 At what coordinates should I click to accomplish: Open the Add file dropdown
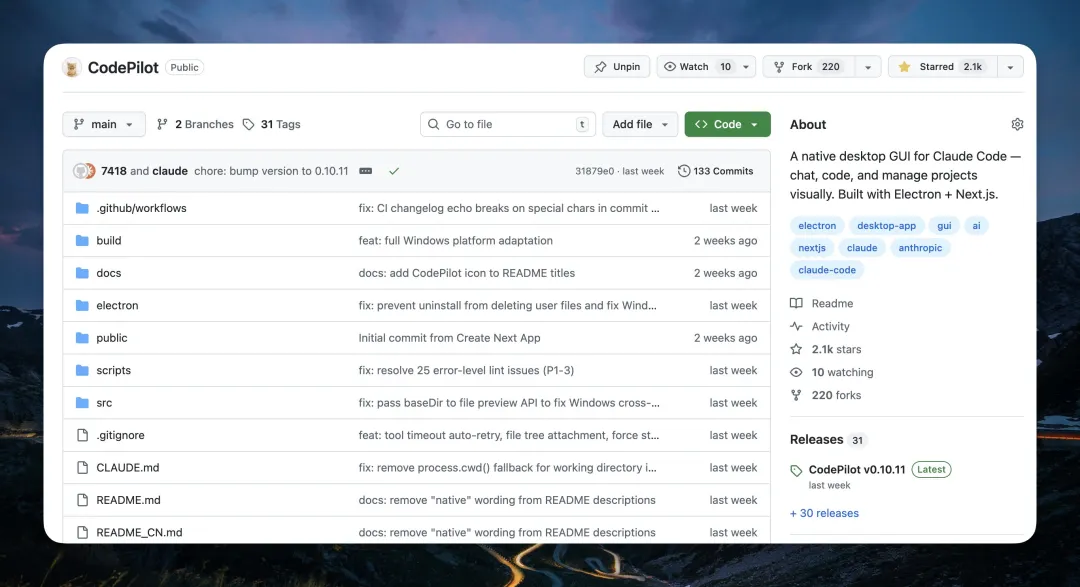pos(640,124)
